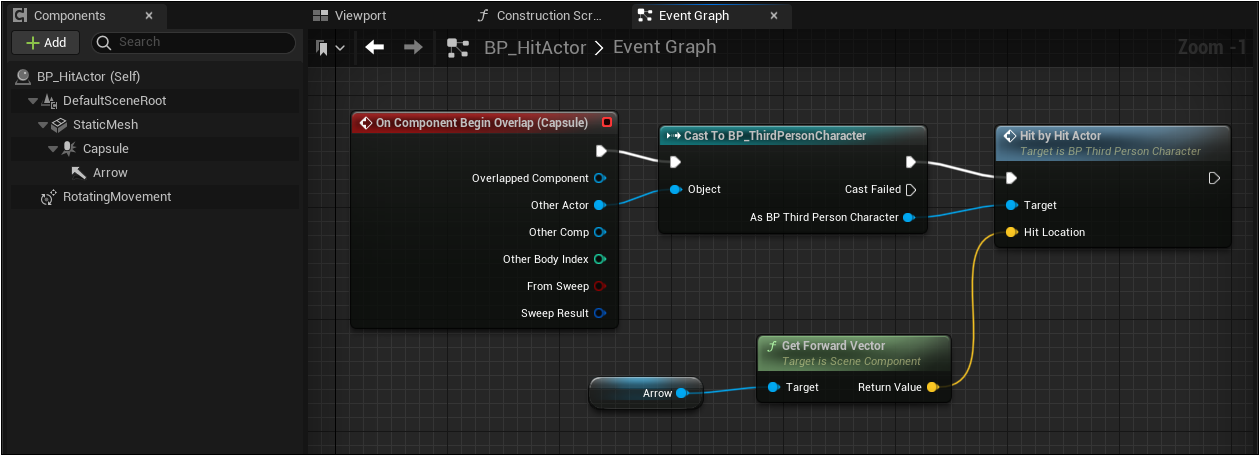The height and width of the screenshot is (456, 1260).
Task: Click As BP Third Person Character pin
Action: coord(908,217)
